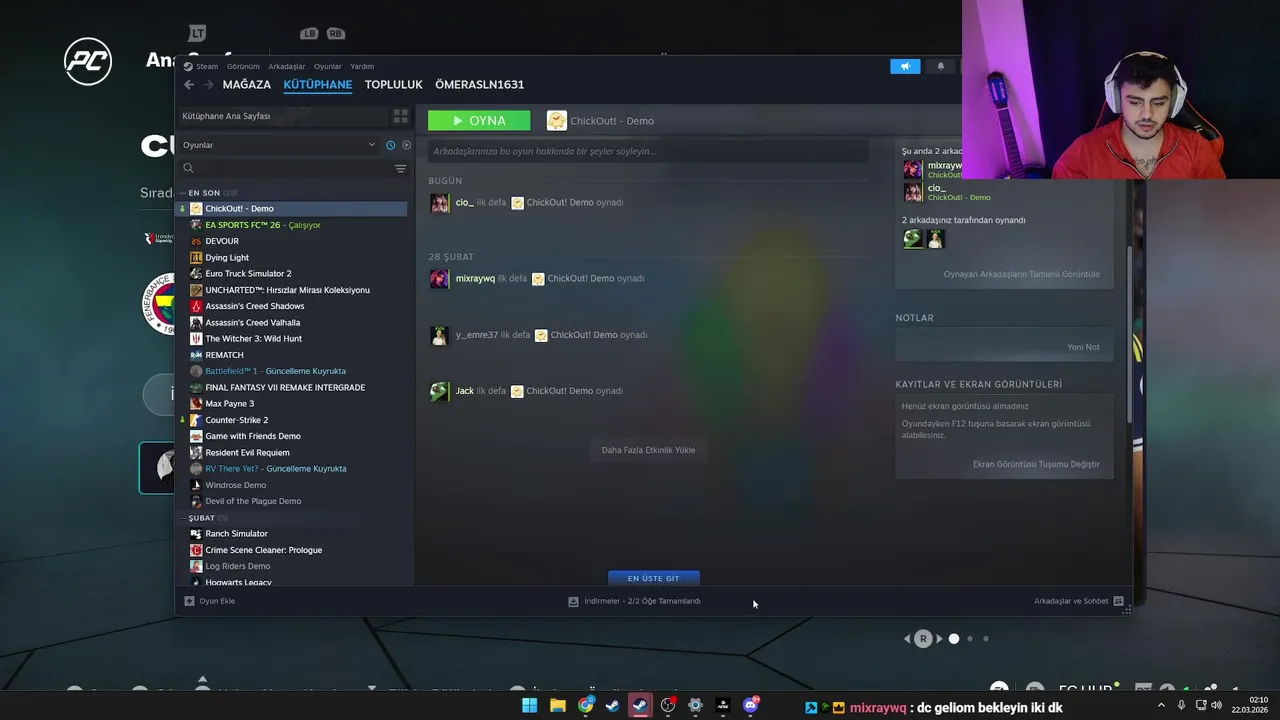The height and width of the screenshot is (720, 1280).
Task: Open the Oyunlar menu in menu bar
Action: click(x=328, y=67)
